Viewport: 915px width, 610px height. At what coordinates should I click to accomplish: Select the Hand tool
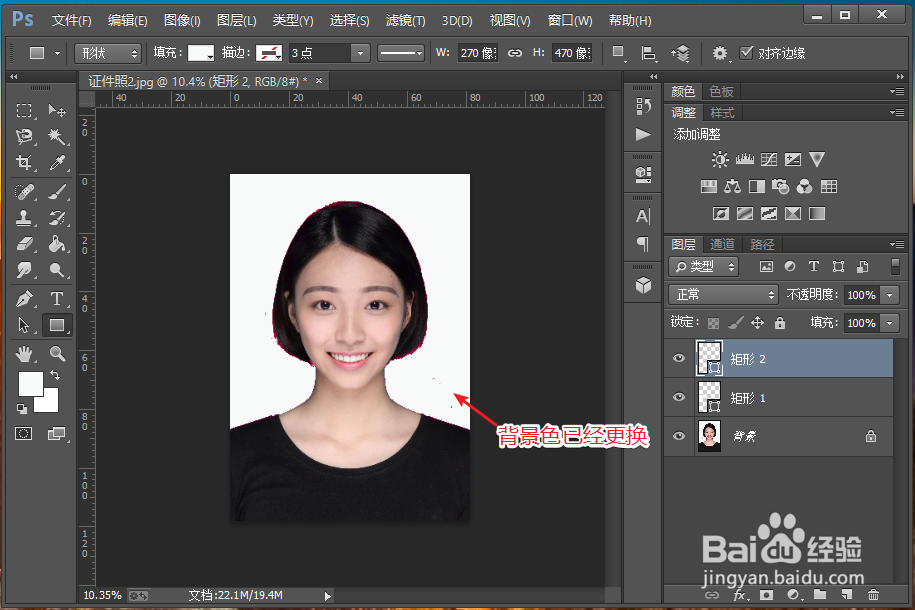click(25, 353)
